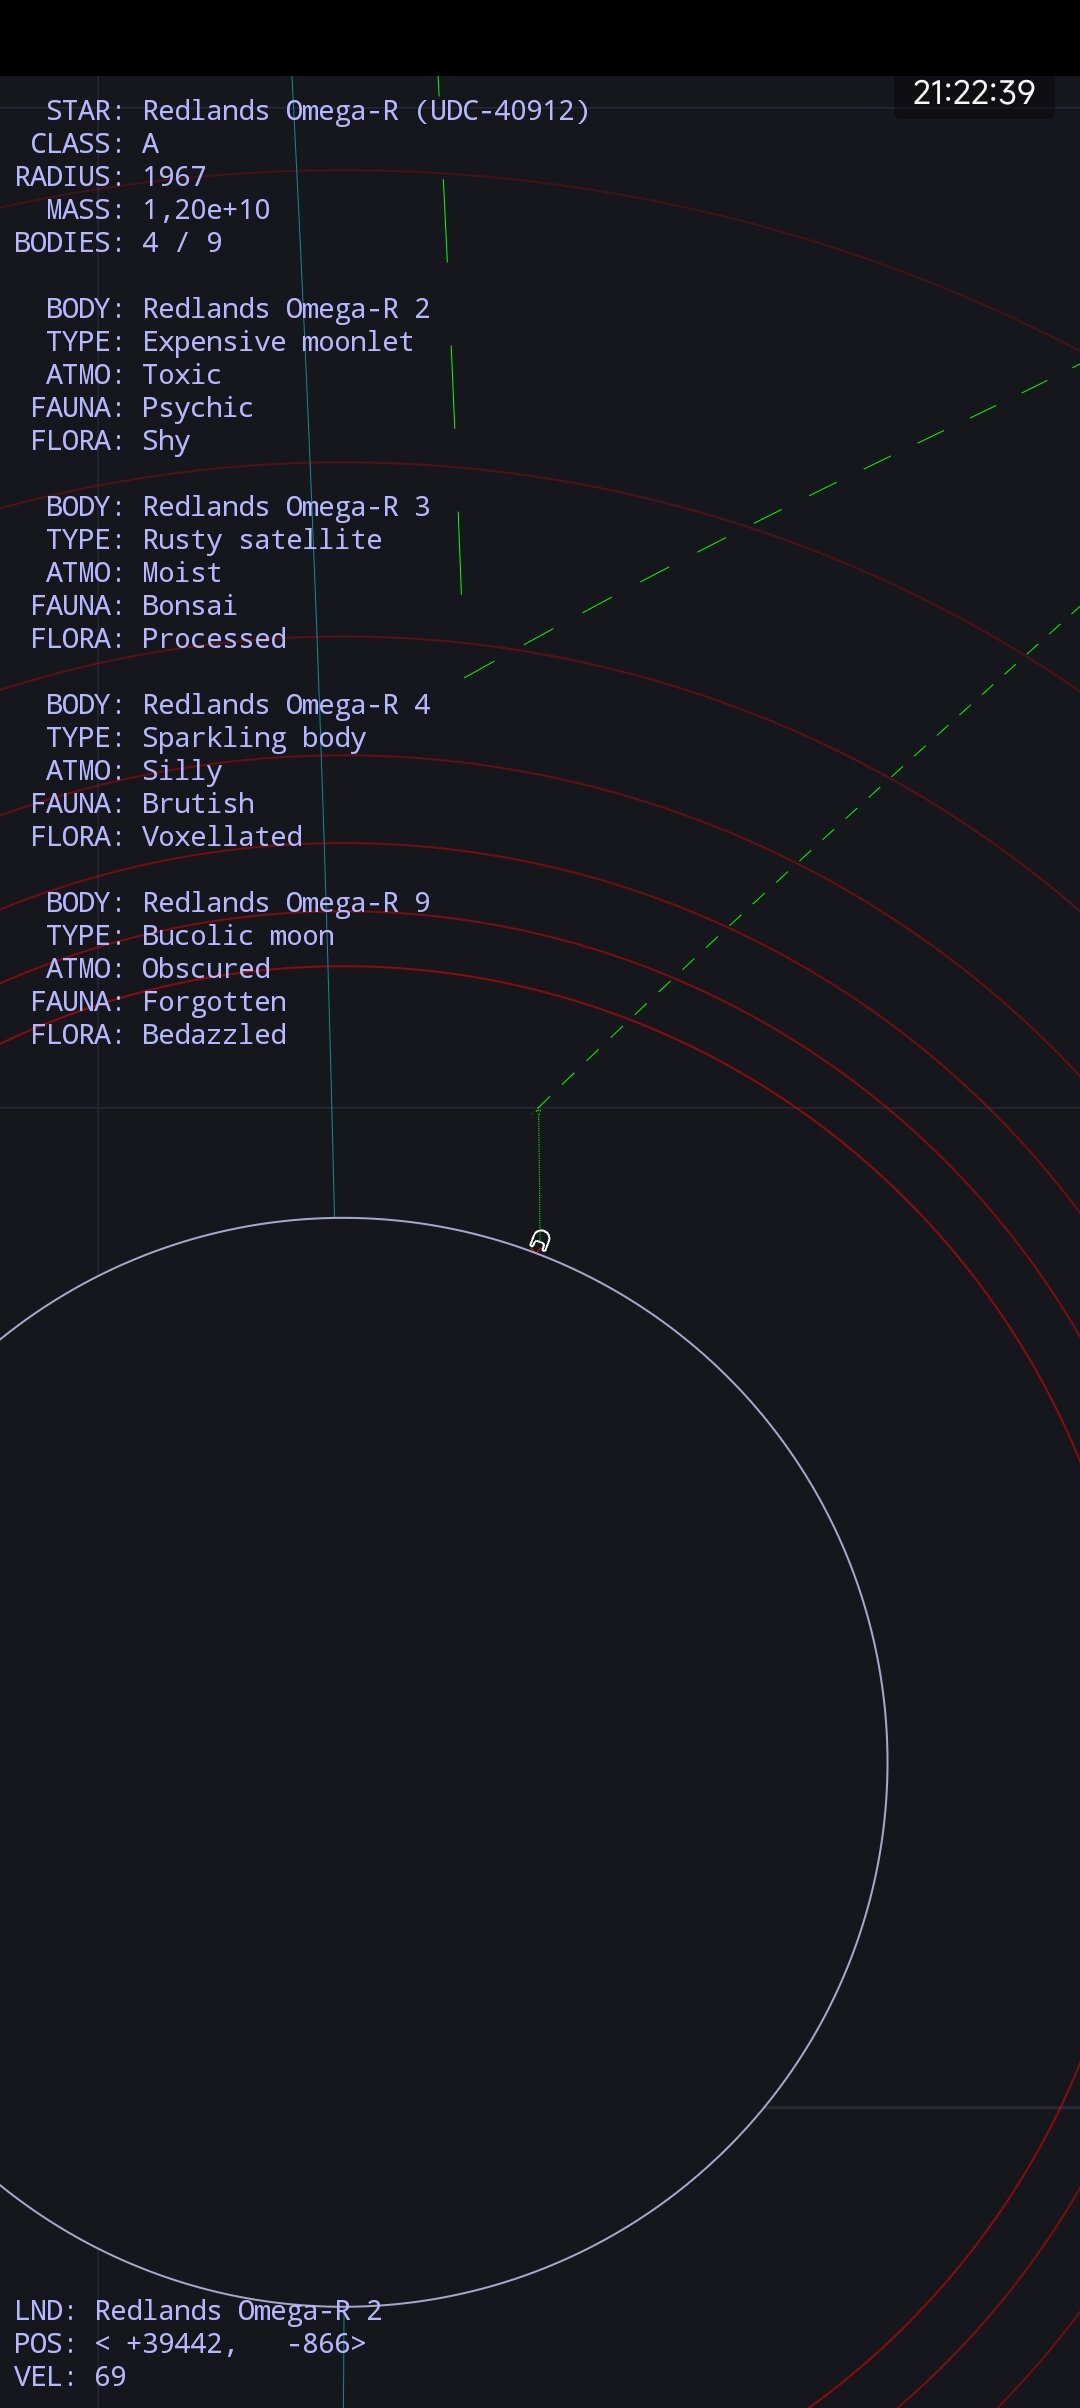Select BODY: Redlands Omega-R 3 entry
1080x2408 pixels.
(x=238, y=506)
